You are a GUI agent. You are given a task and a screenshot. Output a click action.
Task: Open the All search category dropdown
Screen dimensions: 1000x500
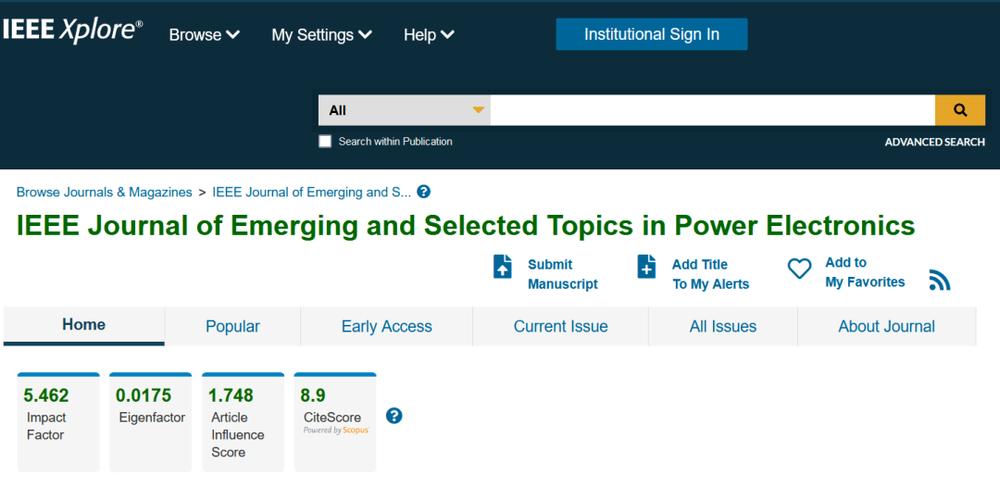point(404,110)
